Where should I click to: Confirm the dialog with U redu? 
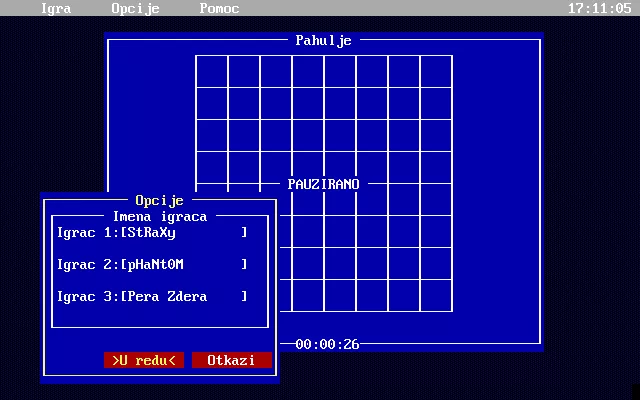(x=144, y=360)
